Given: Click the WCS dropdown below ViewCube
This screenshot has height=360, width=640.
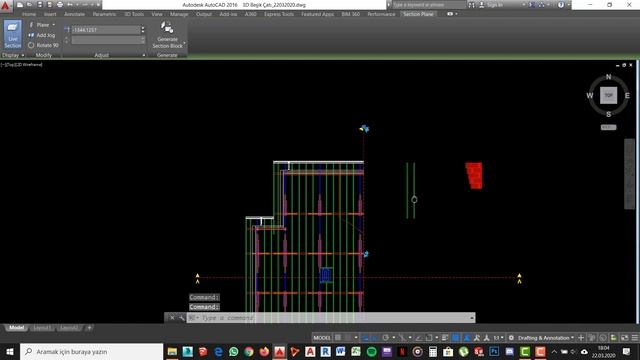Looking at the screenshot, I should click(x=608, y=127).
